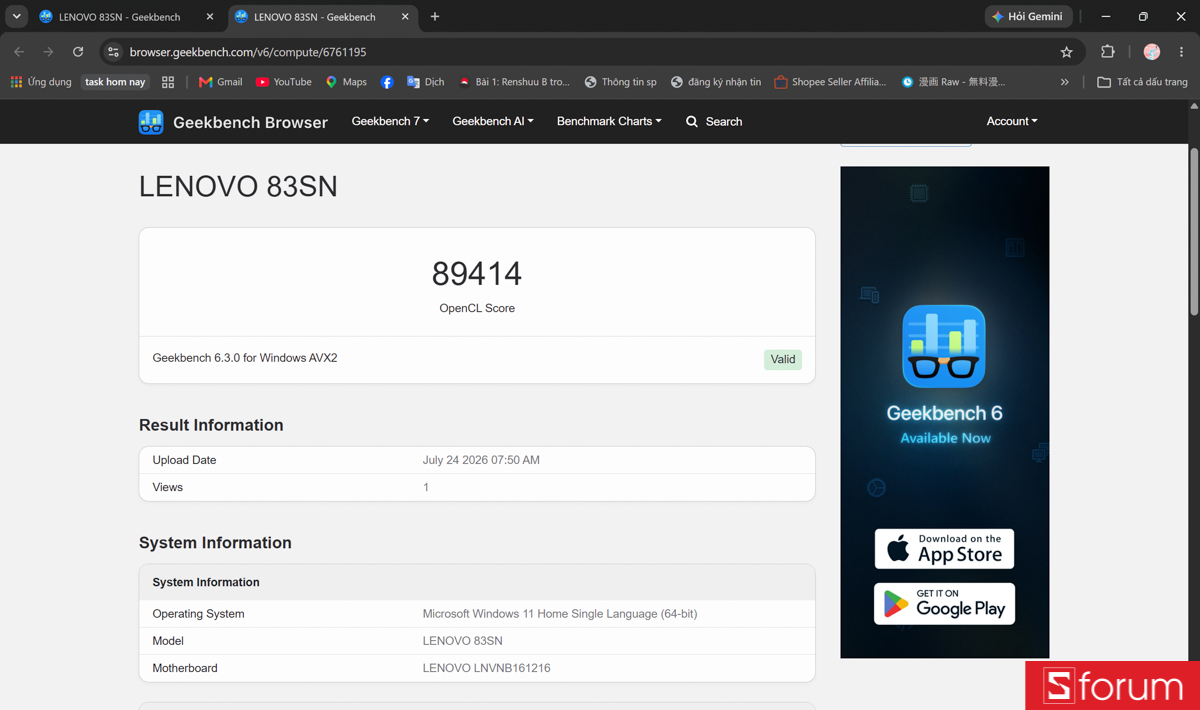This screenshot has height=710, width=1200.
Task: Open the tab search dropdown arrow
Action: point(17,17)
